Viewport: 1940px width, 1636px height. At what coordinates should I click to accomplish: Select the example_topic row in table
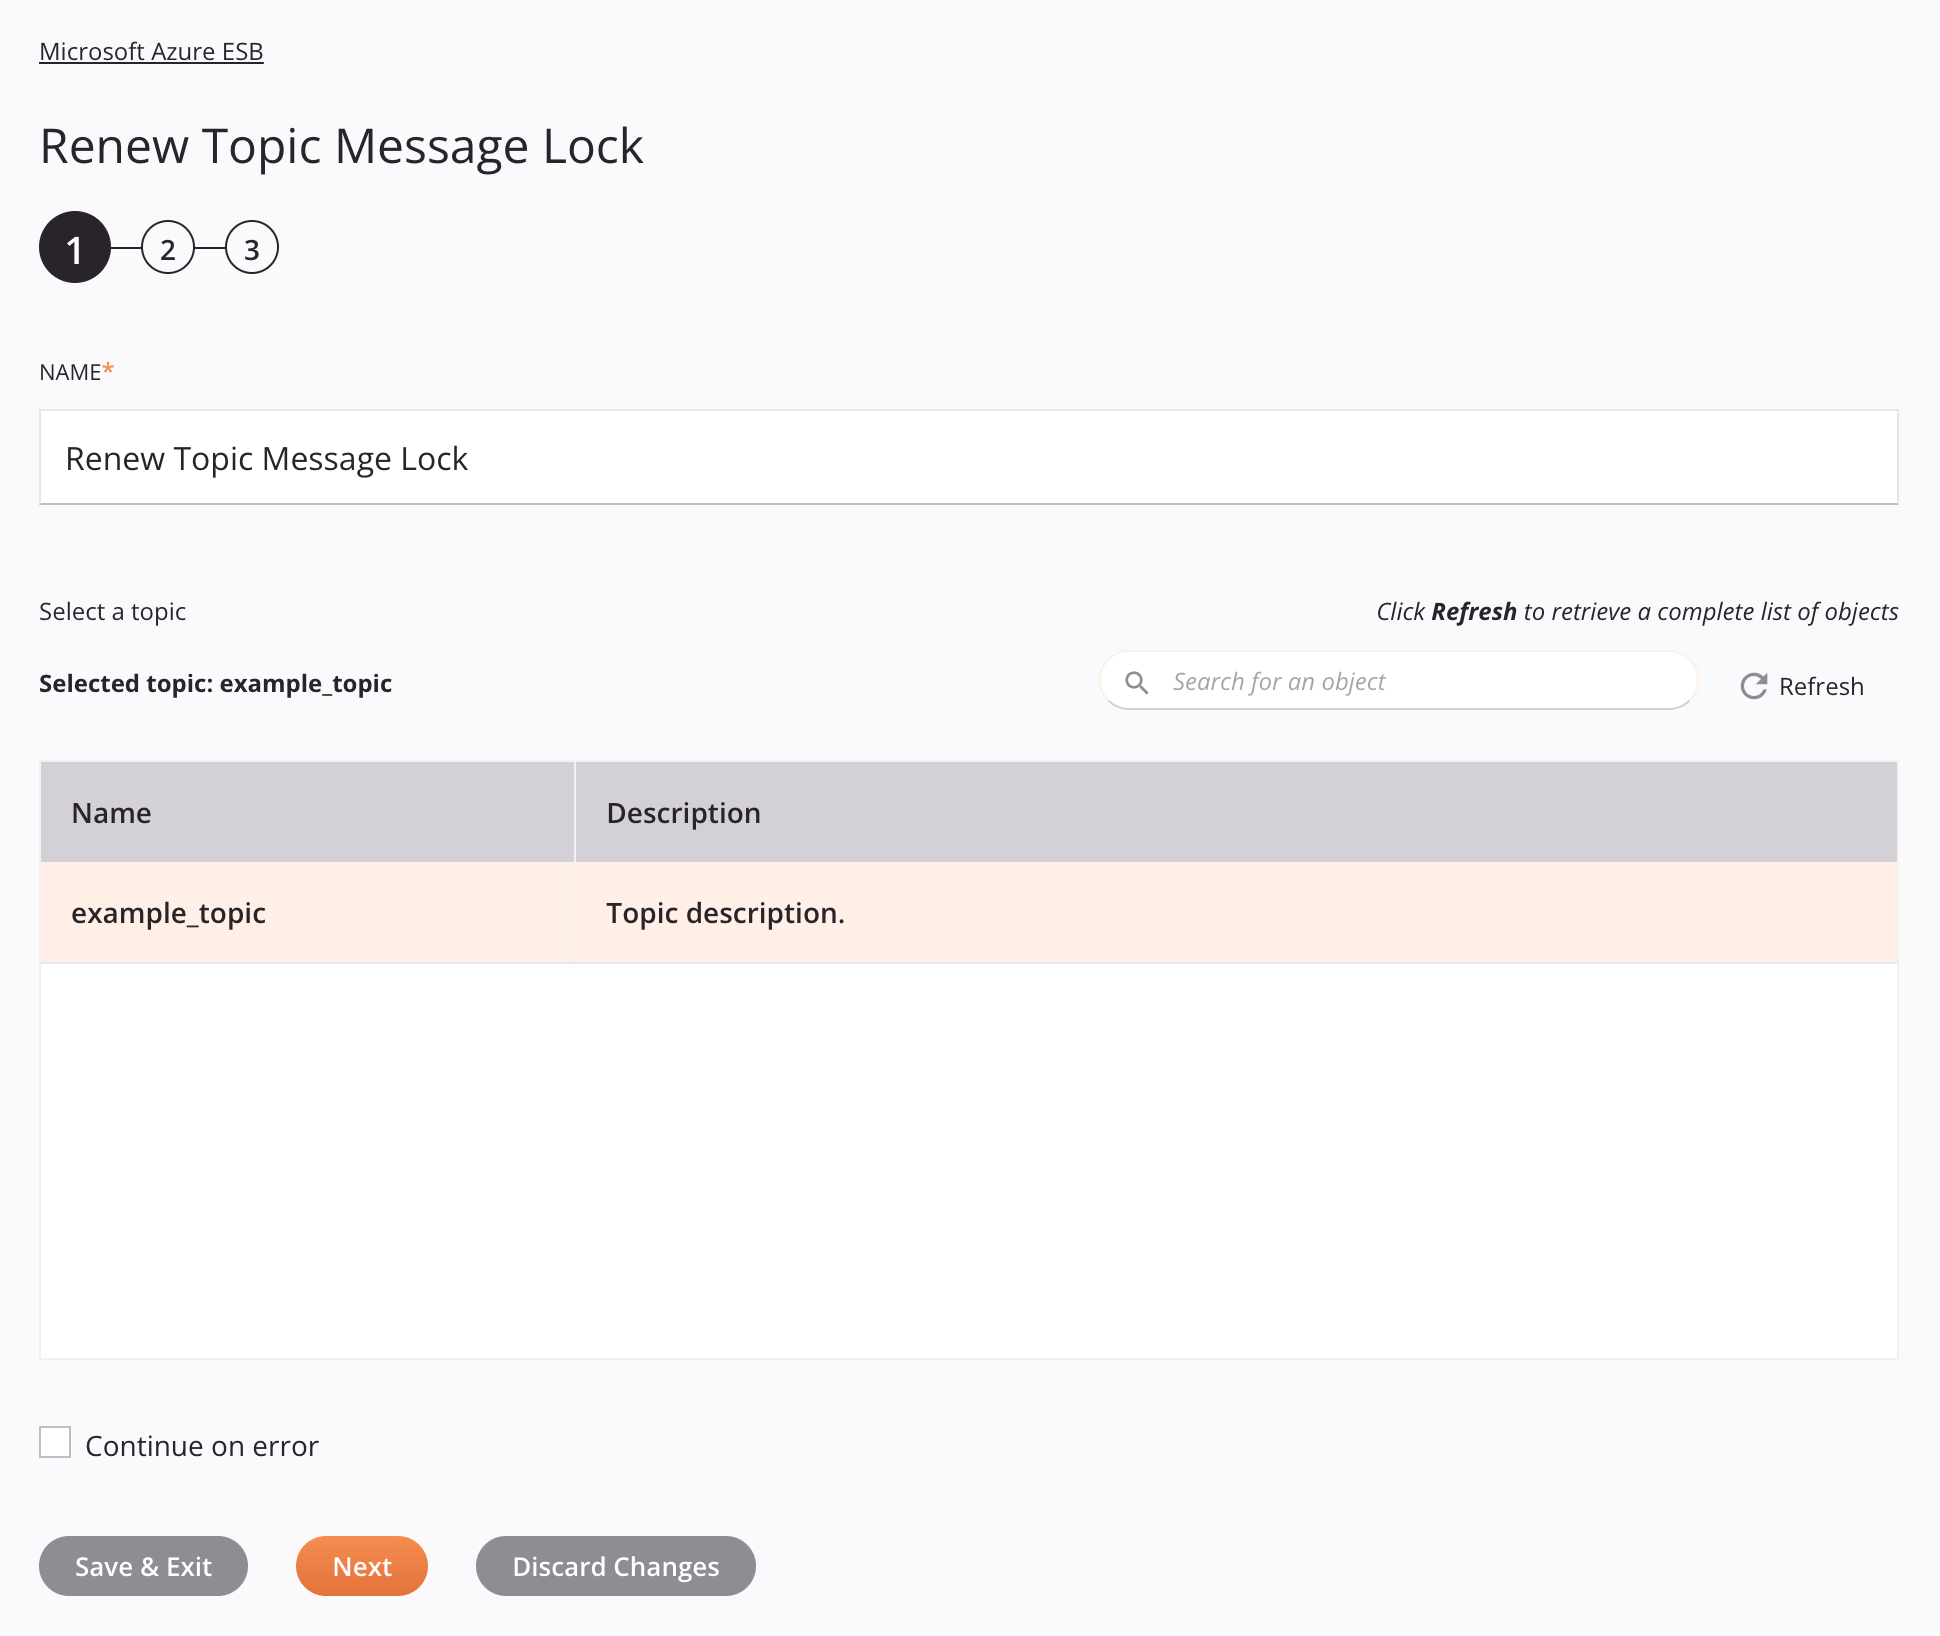[x=968, y=912]
